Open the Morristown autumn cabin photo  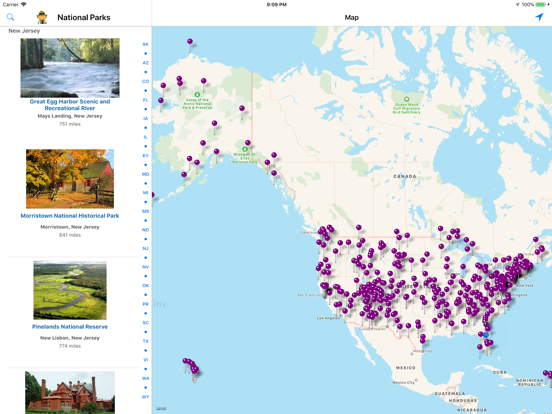[70, 179]
